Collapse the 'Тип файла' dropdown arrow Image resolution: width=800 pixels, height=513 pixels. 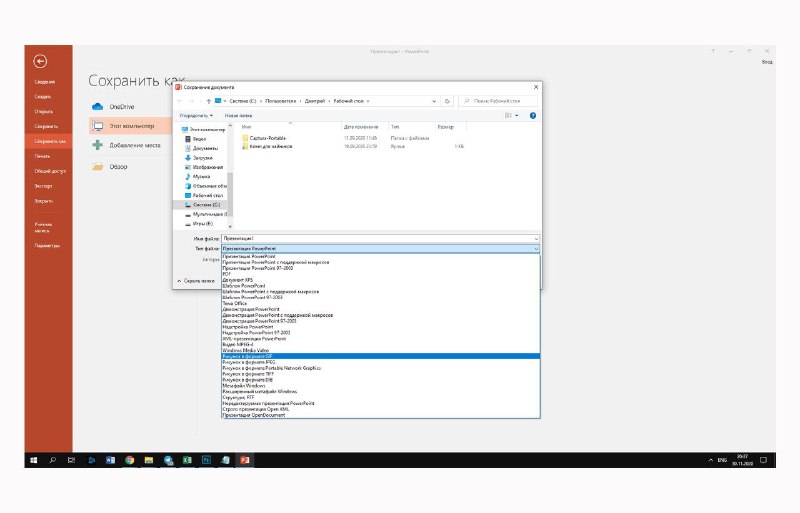click(x=536, y=249)
